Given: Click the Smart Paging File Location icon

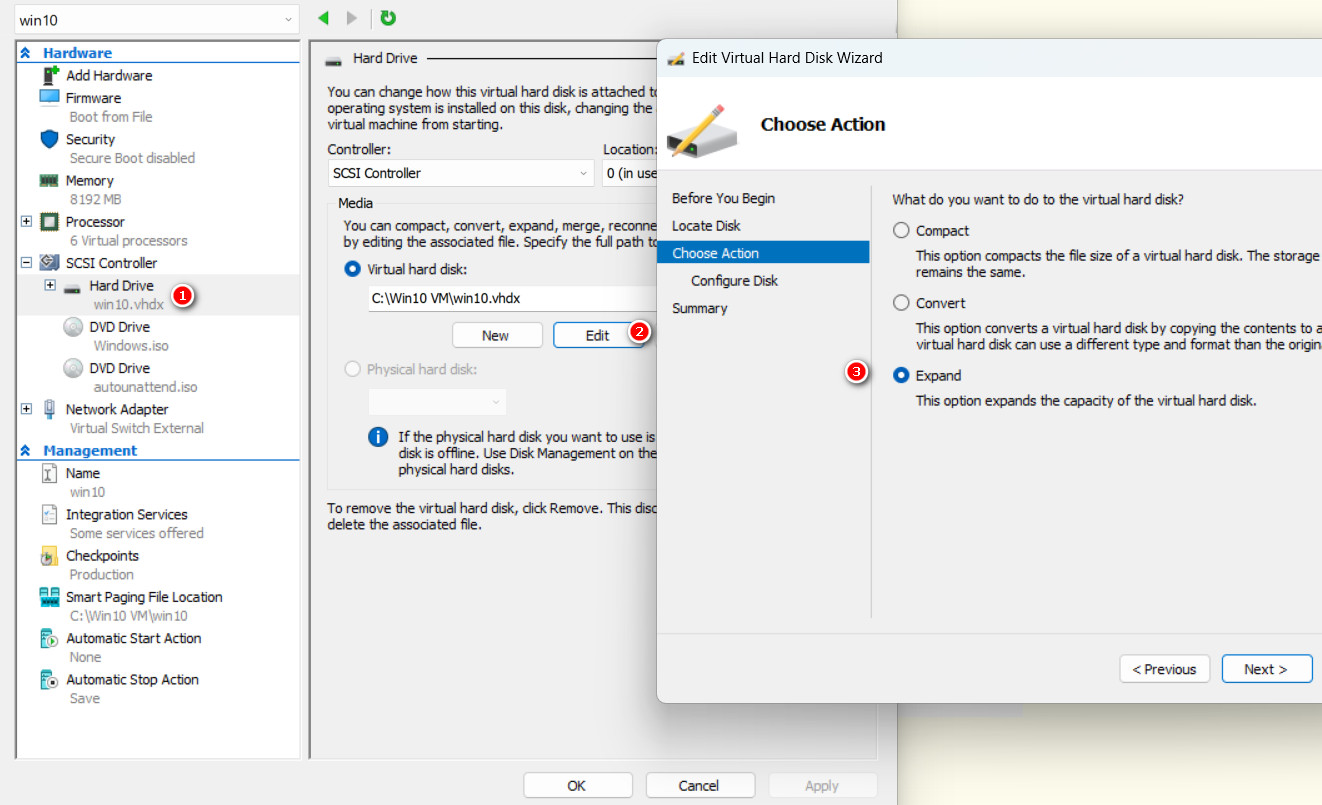Looking at the screenshot, I should tap(50, 597).
